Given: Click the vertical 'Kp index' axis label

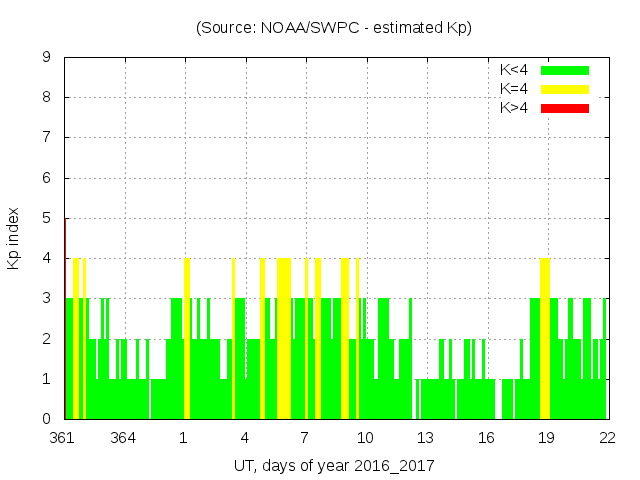Looking at the screenshot, I should (x=14, y=239).
